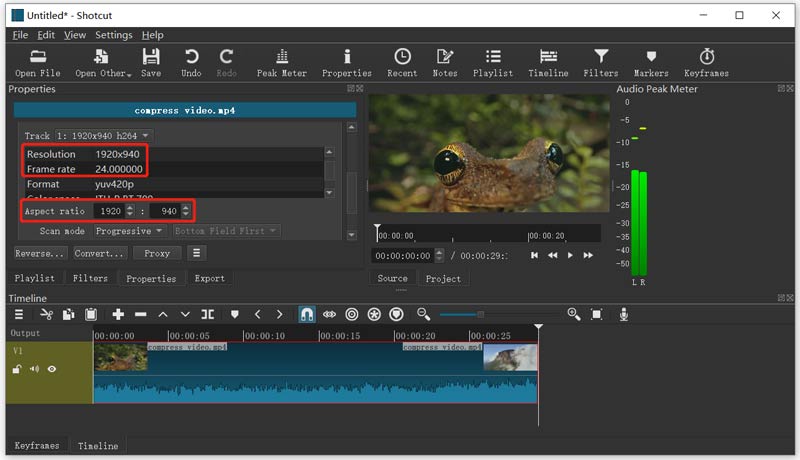Expand the Track selection dropdown
800x460 pixels.
[104, 136]
